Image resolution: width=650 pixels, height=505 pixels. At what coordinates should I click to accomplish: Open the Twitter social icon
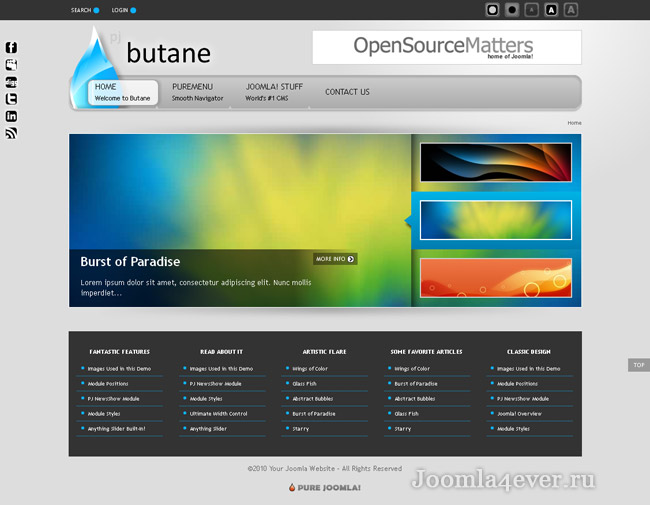point(11,99)
